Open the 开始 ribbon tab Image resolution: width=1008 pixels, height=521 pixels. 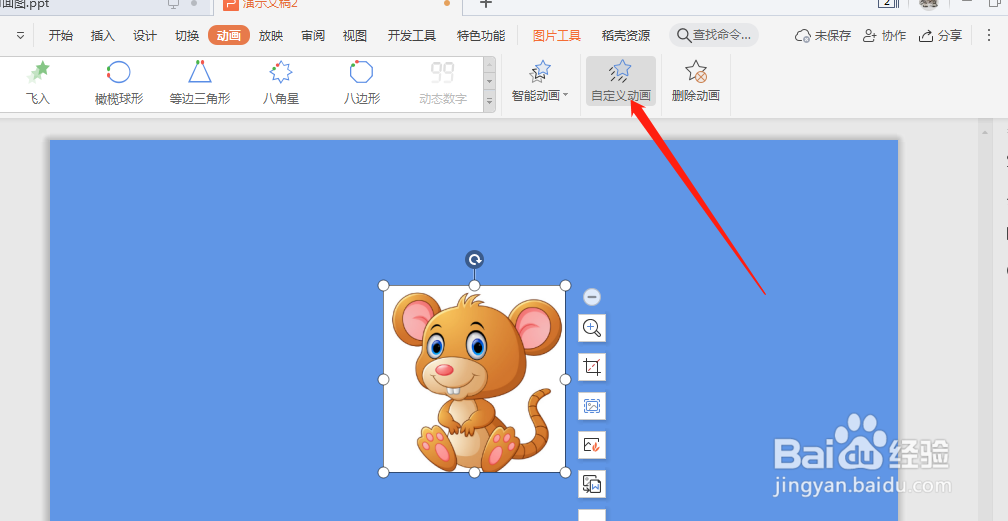pyautogui.click(x=60, y=35)
